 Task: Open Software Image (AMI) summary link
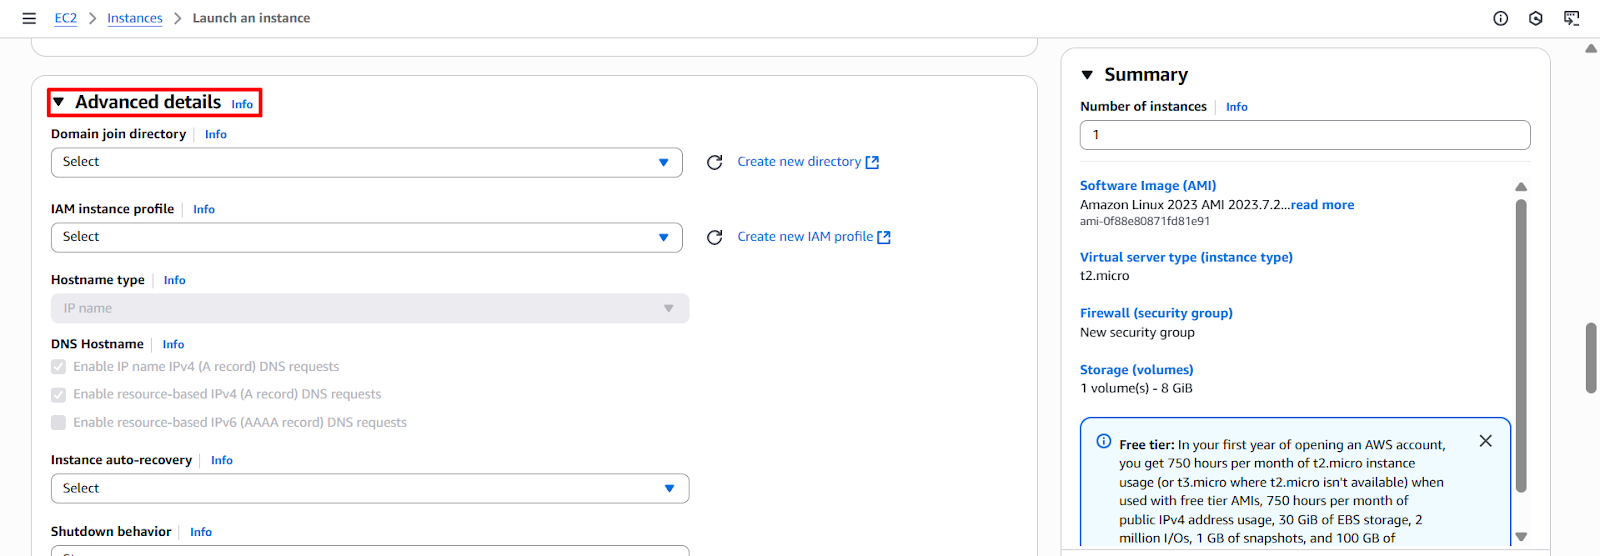(1148, 186)
